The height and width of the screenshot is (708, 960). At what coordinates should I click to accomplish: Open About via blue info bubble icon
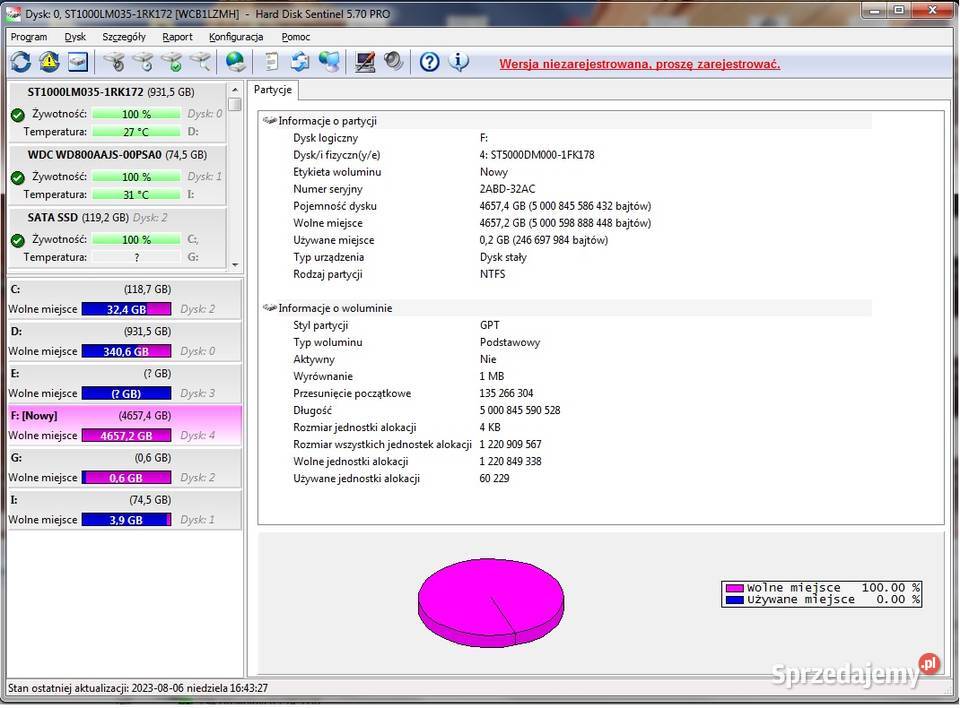[459, 62]
